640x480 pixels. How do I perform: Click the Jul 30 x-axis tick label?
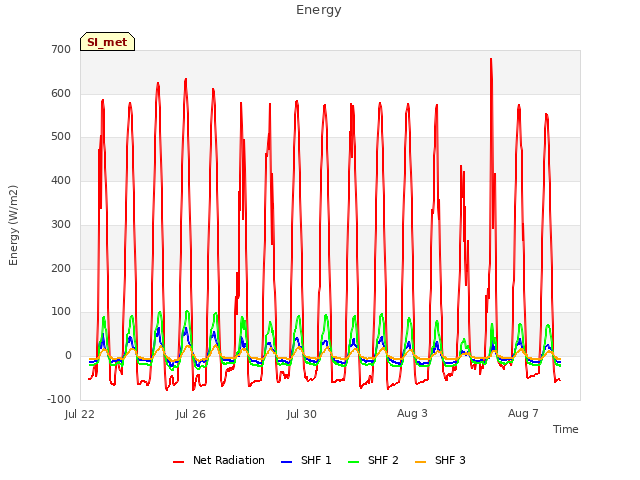click(x=302, y=414)
